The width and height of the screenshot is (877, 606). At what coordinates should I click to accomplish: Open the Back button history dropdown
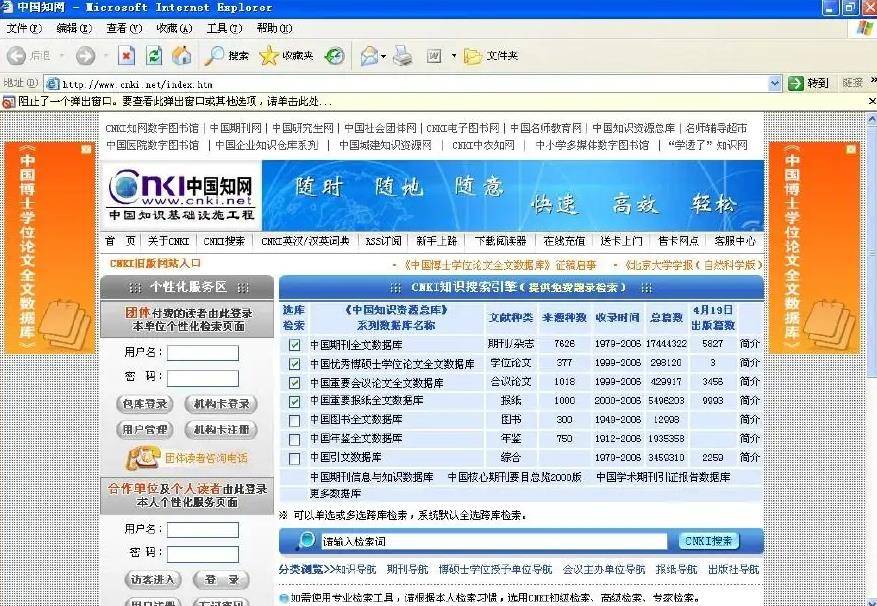62,55
